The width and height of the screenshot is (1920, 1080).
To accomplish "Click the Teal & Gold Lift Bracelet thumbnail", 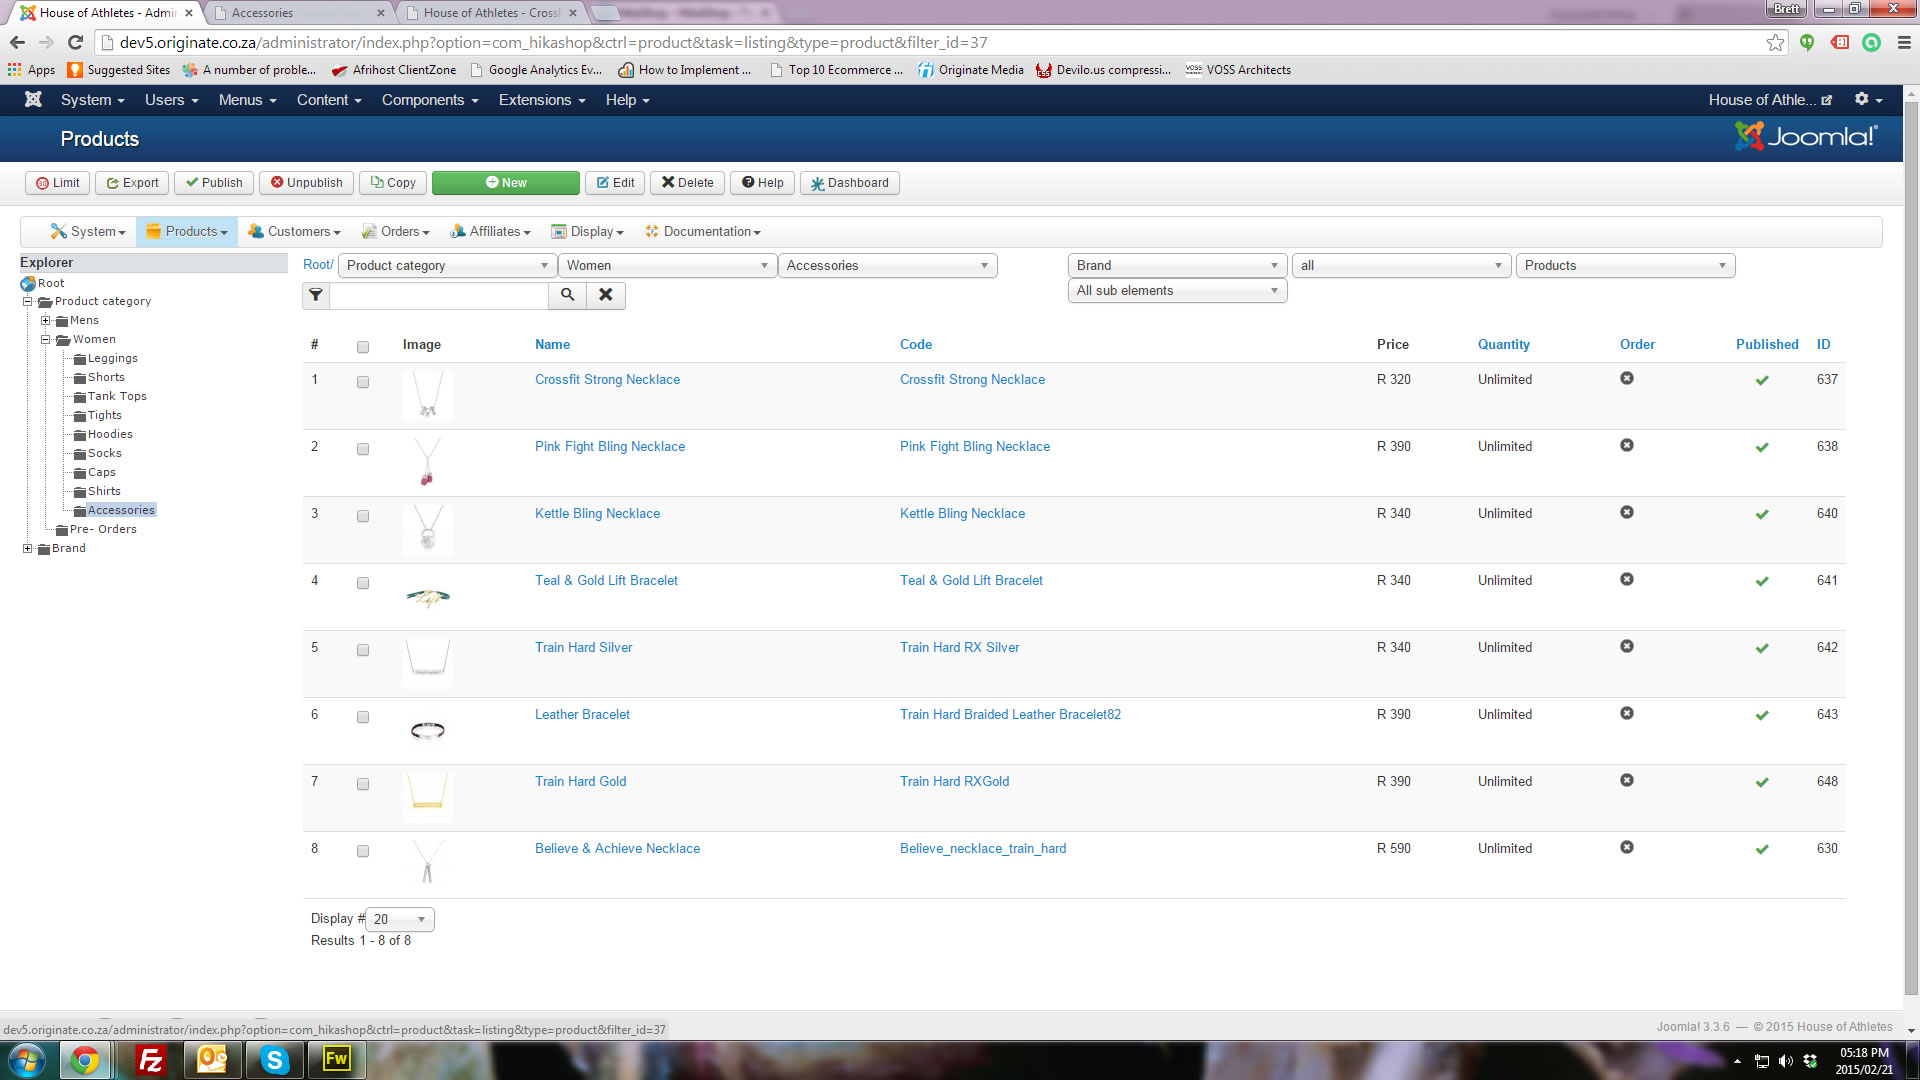I will 428,597.
